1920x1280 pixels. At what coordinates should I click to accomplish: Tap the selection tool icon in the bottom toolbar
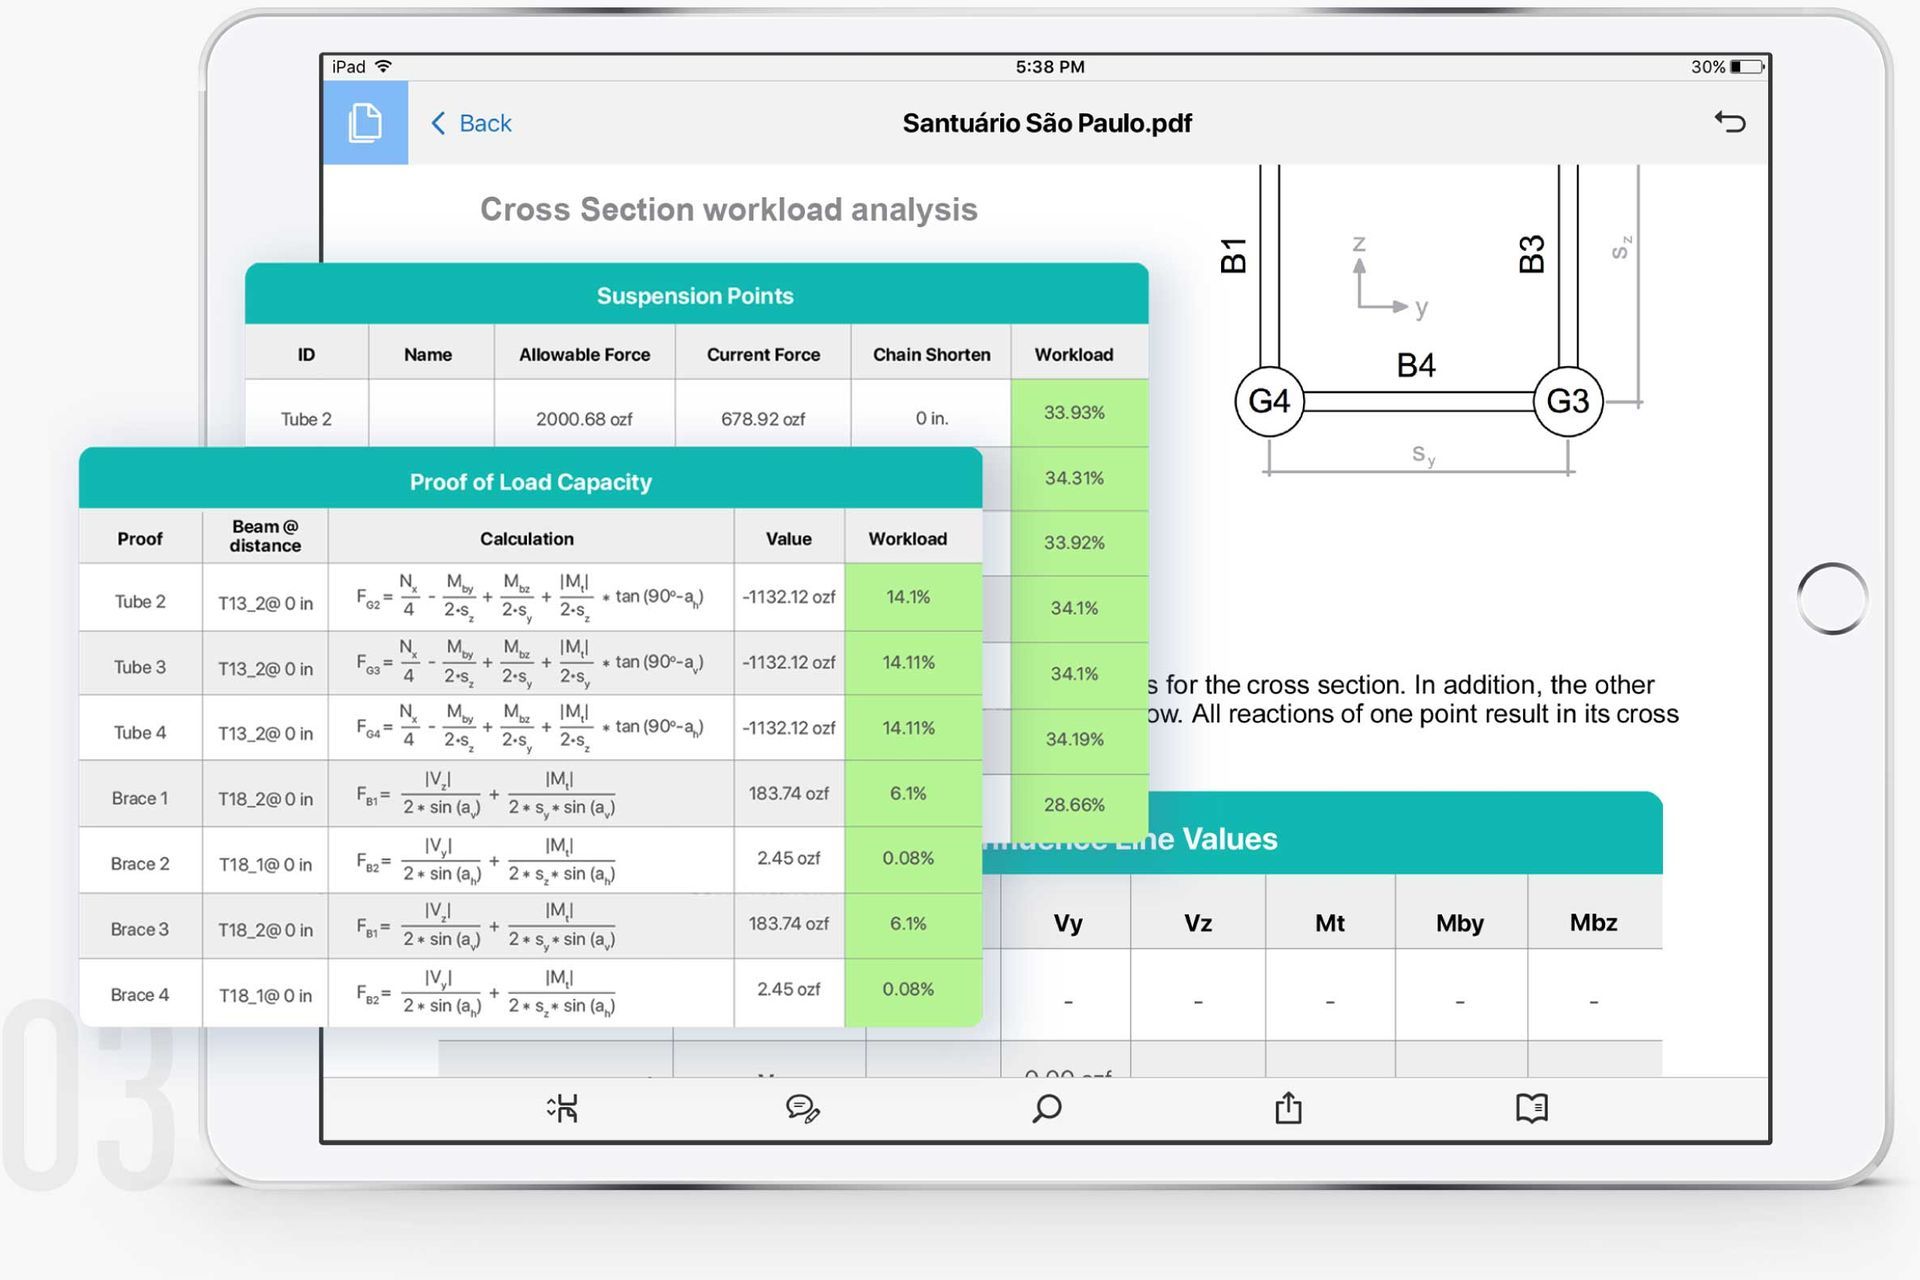click(563, 1108)
